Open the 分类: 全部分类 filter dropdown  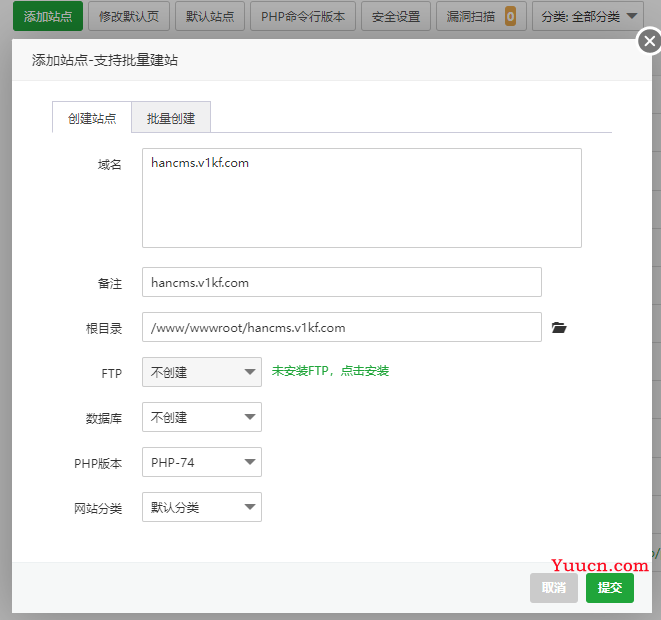pos(588,16)
